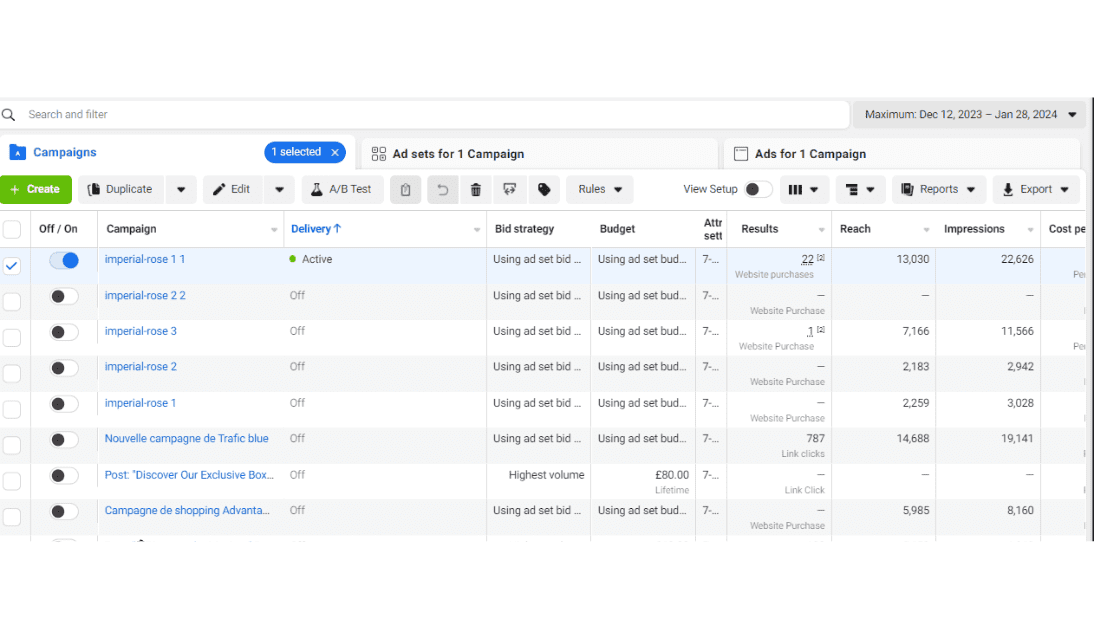Click the tag label icon
This screenshot has width=1094, height=625.
point(543,190)
